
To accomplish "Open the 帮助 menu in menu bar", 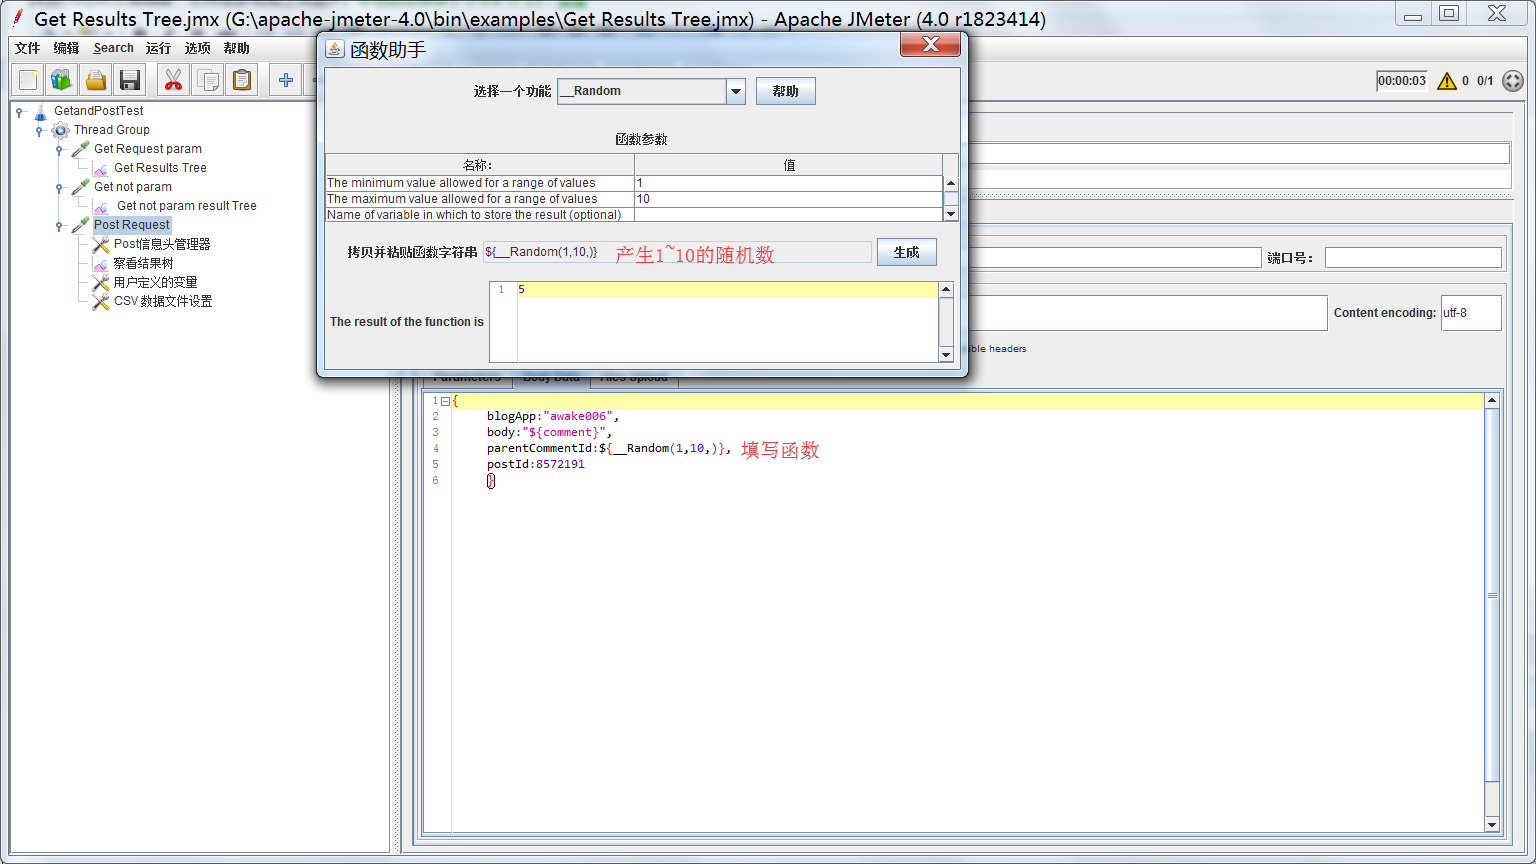I will (x=236, y=48).
